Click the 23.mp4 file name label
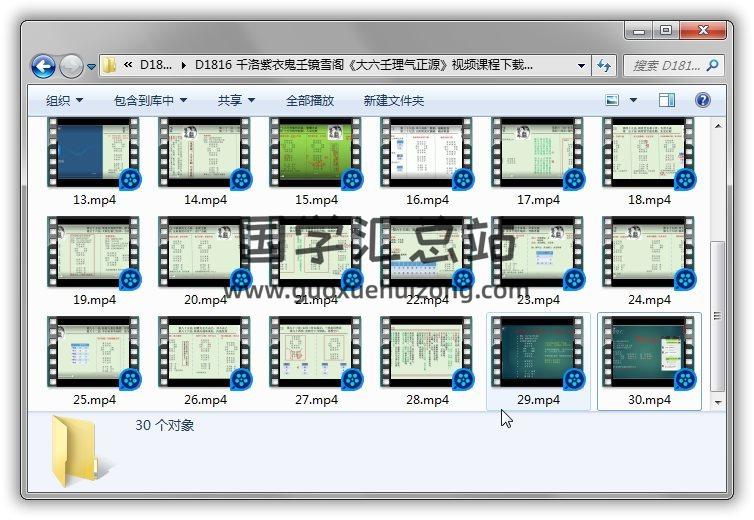Screen dimensions: 754x520 tap(539, 300)
